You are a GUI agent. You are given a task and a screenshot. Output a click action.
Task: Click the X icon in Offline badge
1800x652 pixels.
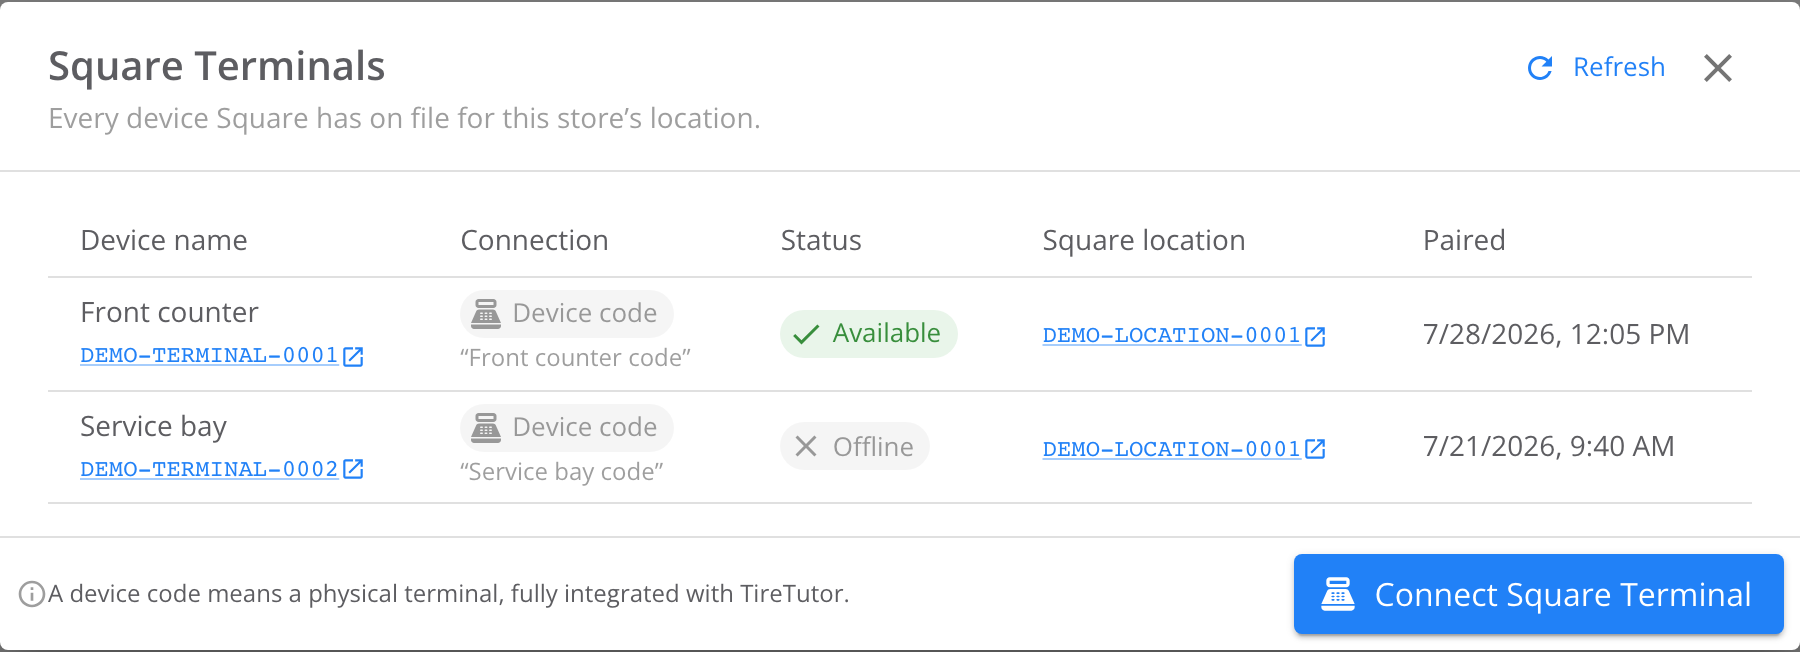(806, 446)
